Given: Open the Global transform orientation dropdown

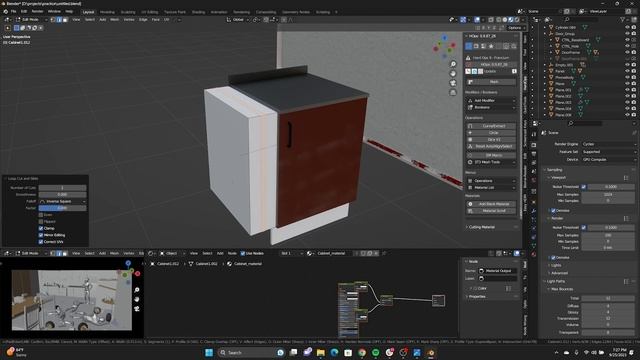Looking at the screenshot, I should pos(238,20).
